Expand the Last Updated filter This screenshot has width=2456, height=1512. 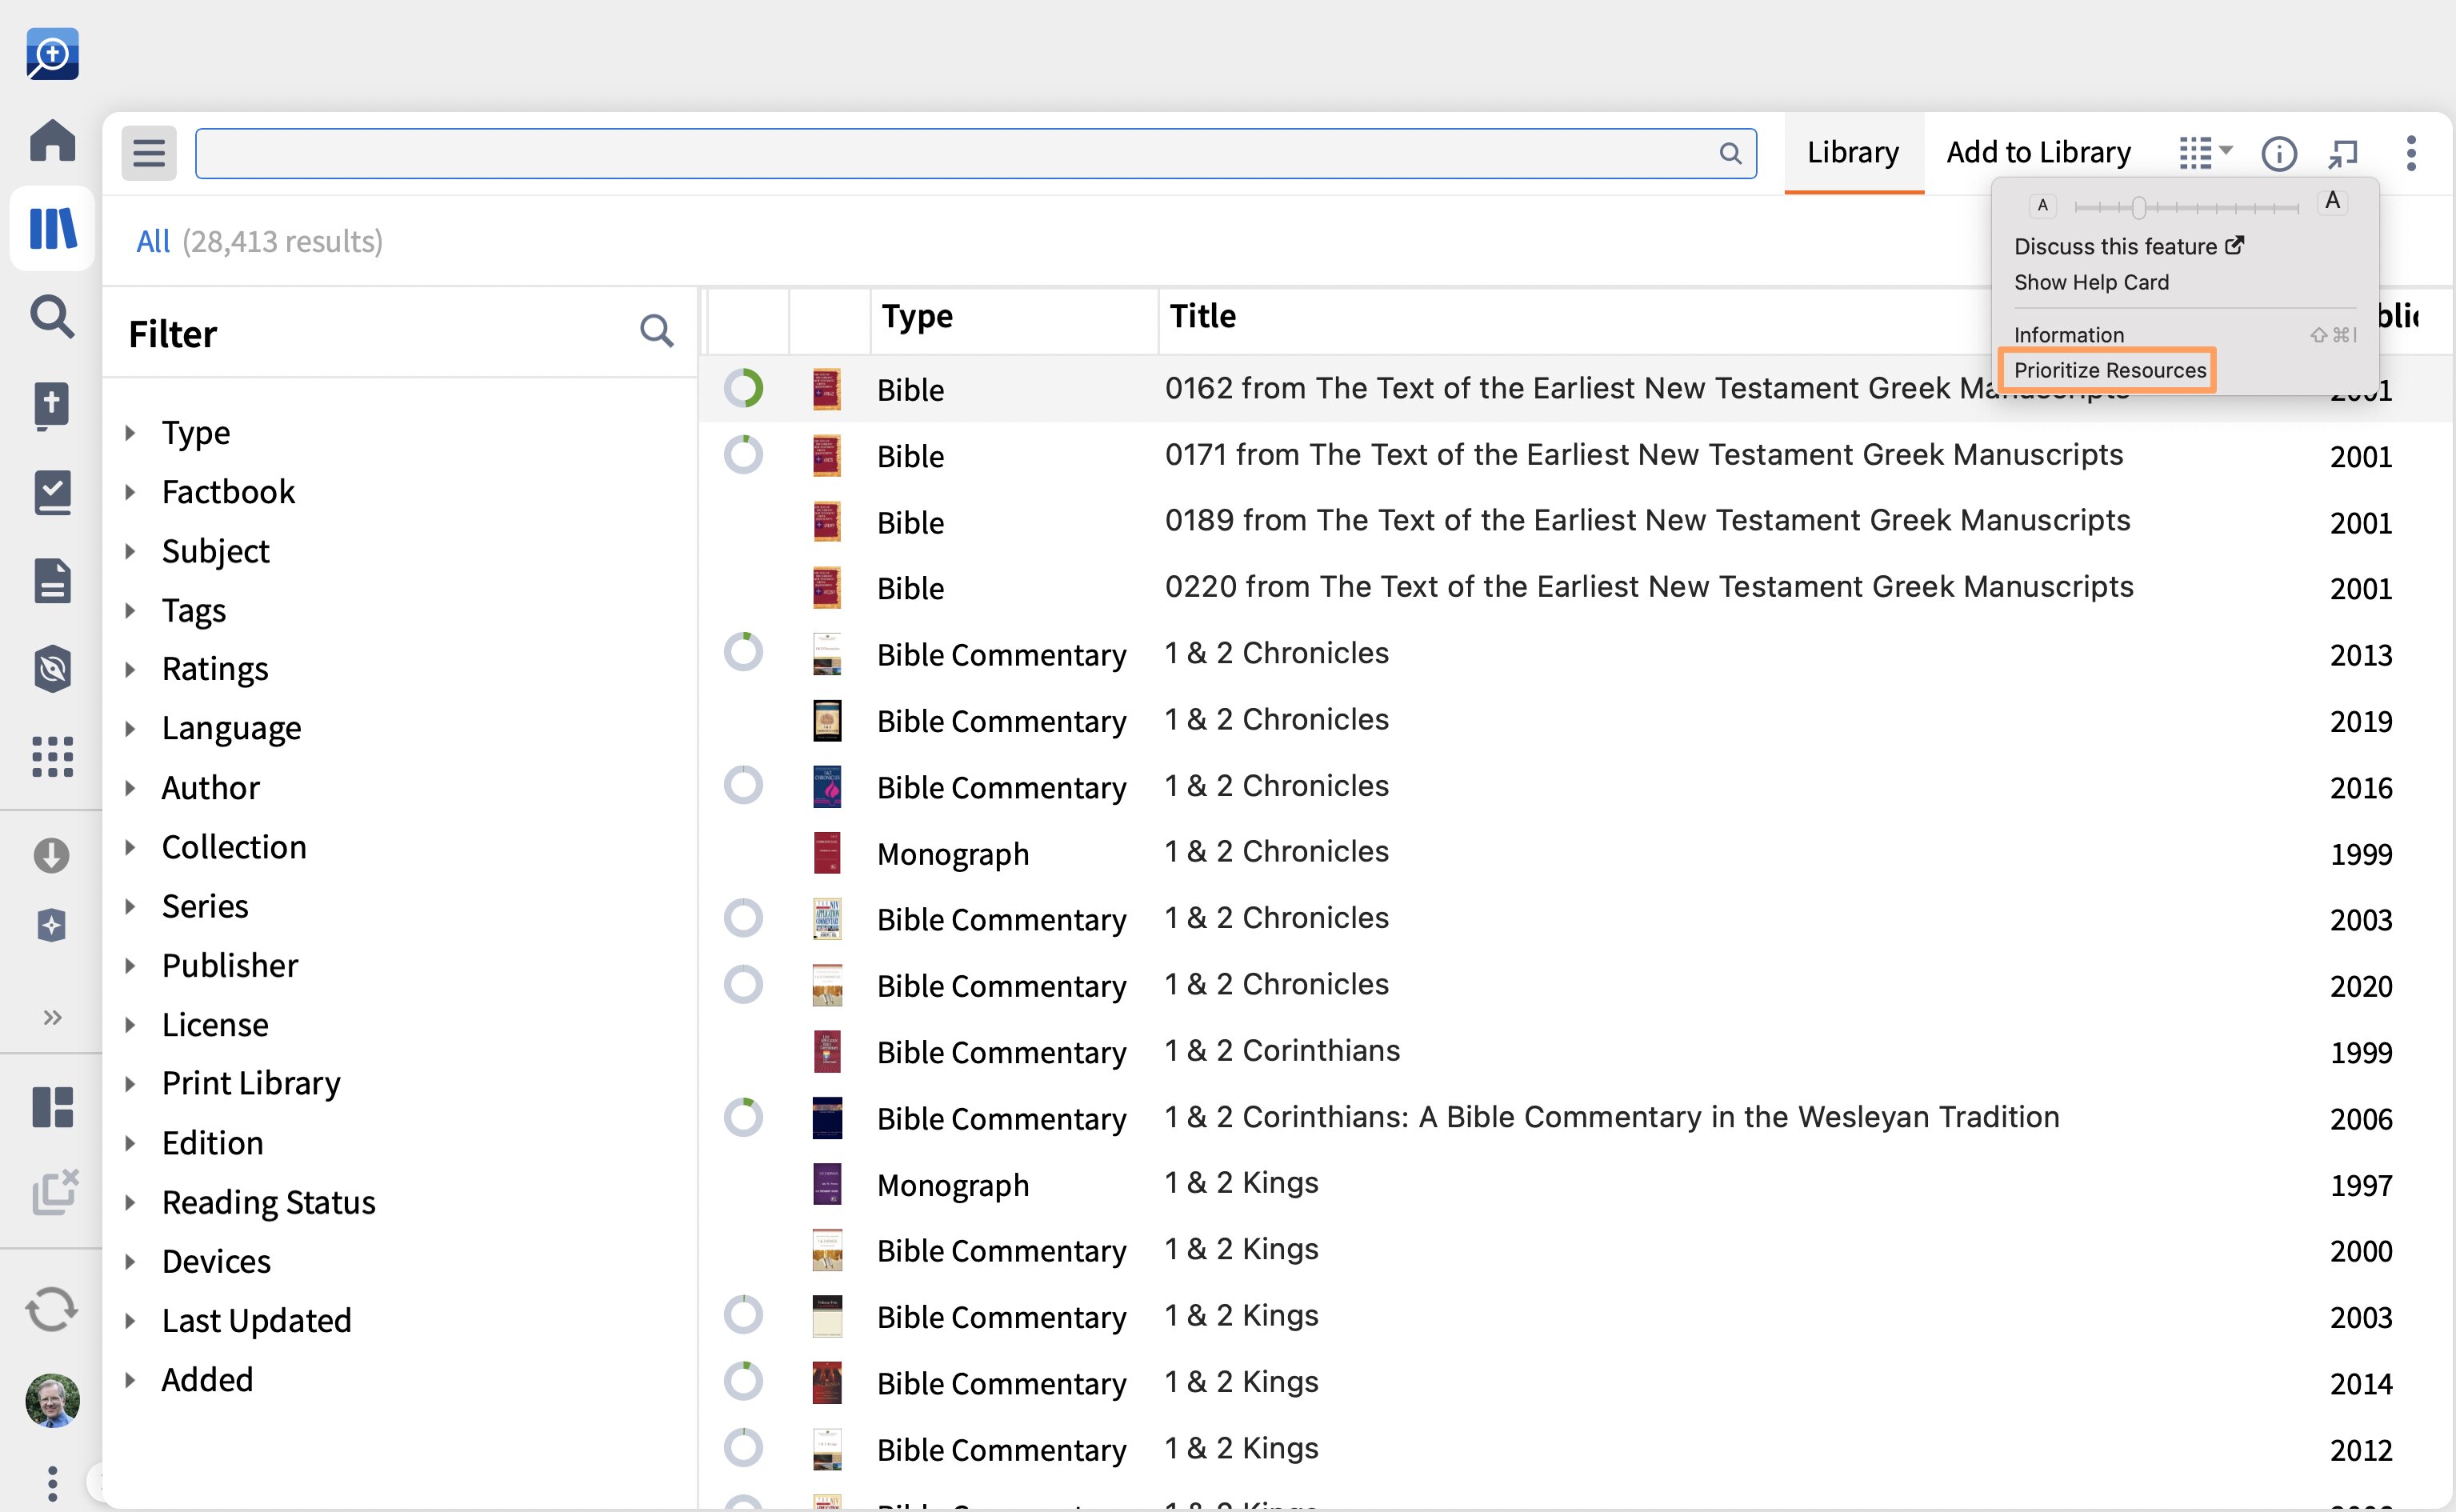pyautogui.click(x=130, y=1320)
